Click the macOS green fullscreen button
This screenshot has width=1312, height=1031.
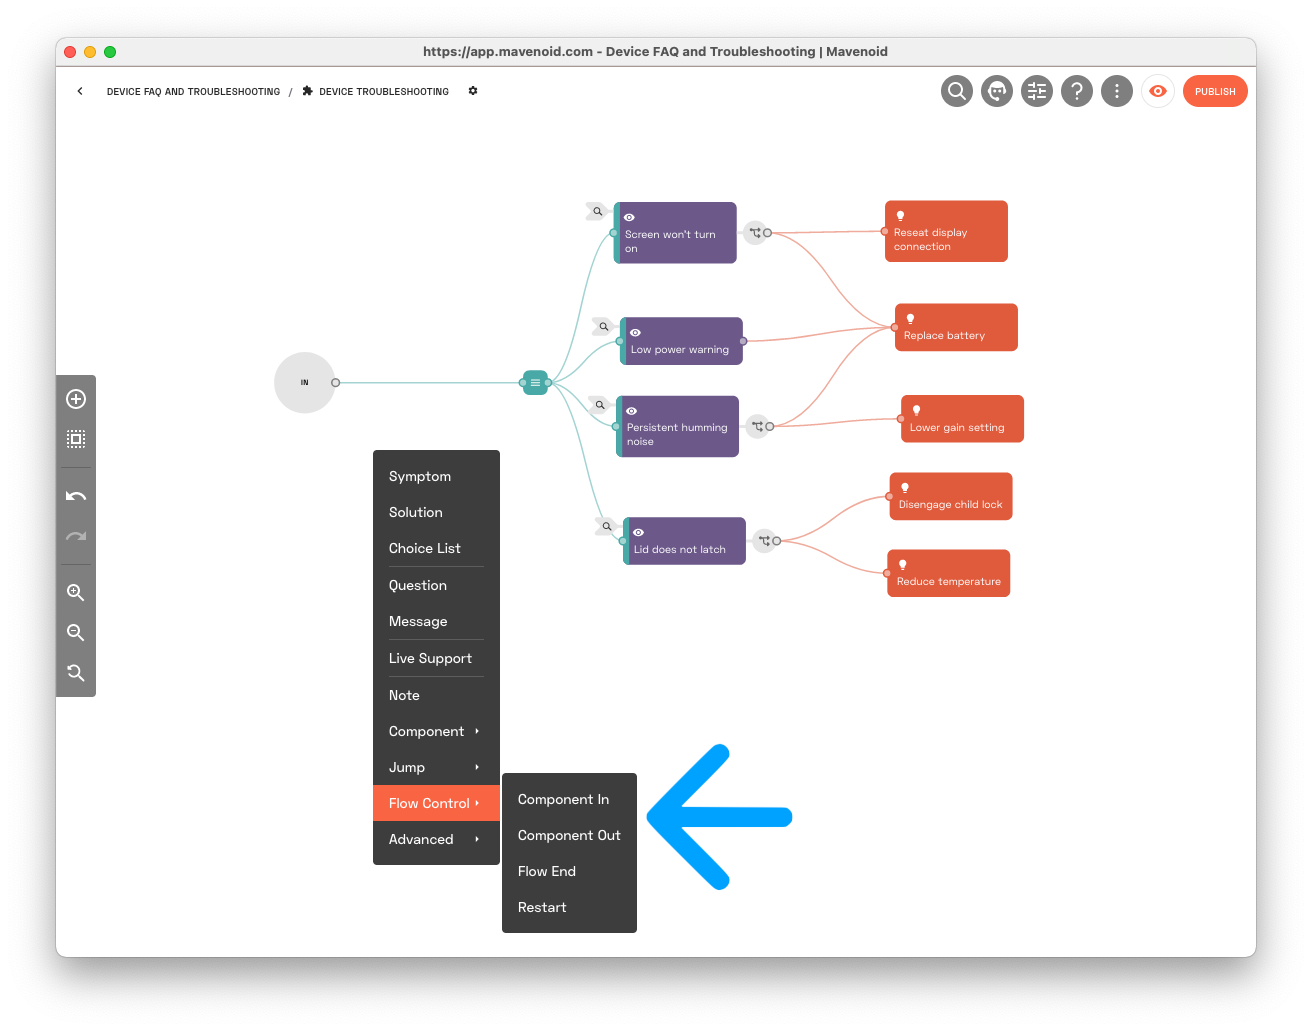click(110, 52)
